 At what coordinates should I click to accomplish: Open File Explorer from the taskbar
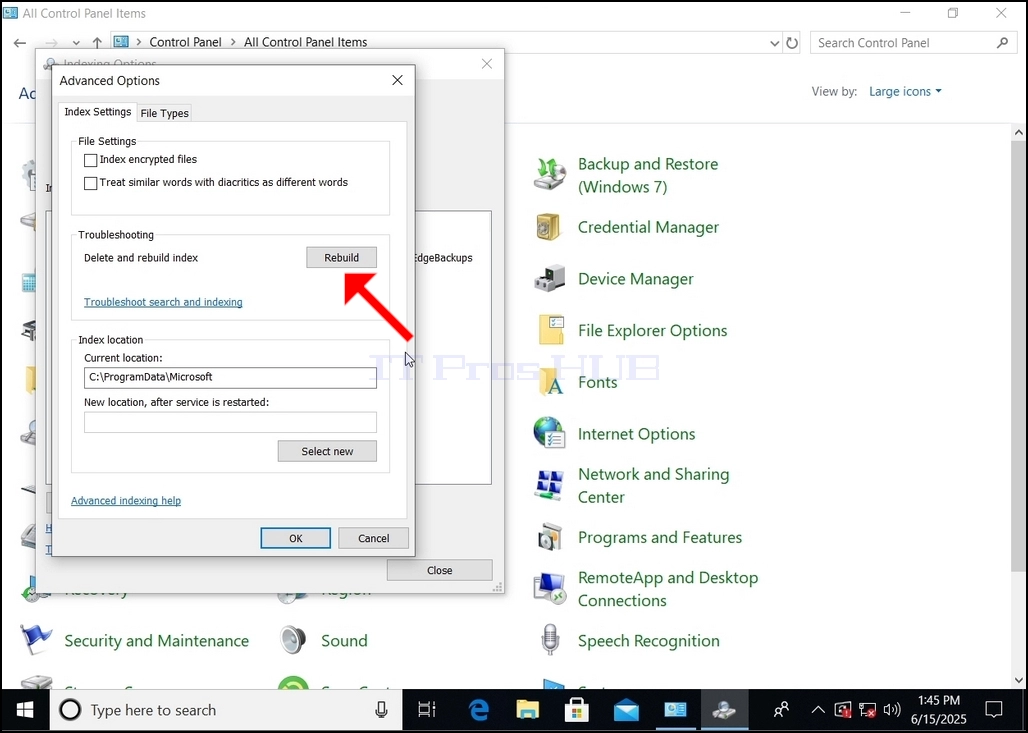tap(528, 710)
